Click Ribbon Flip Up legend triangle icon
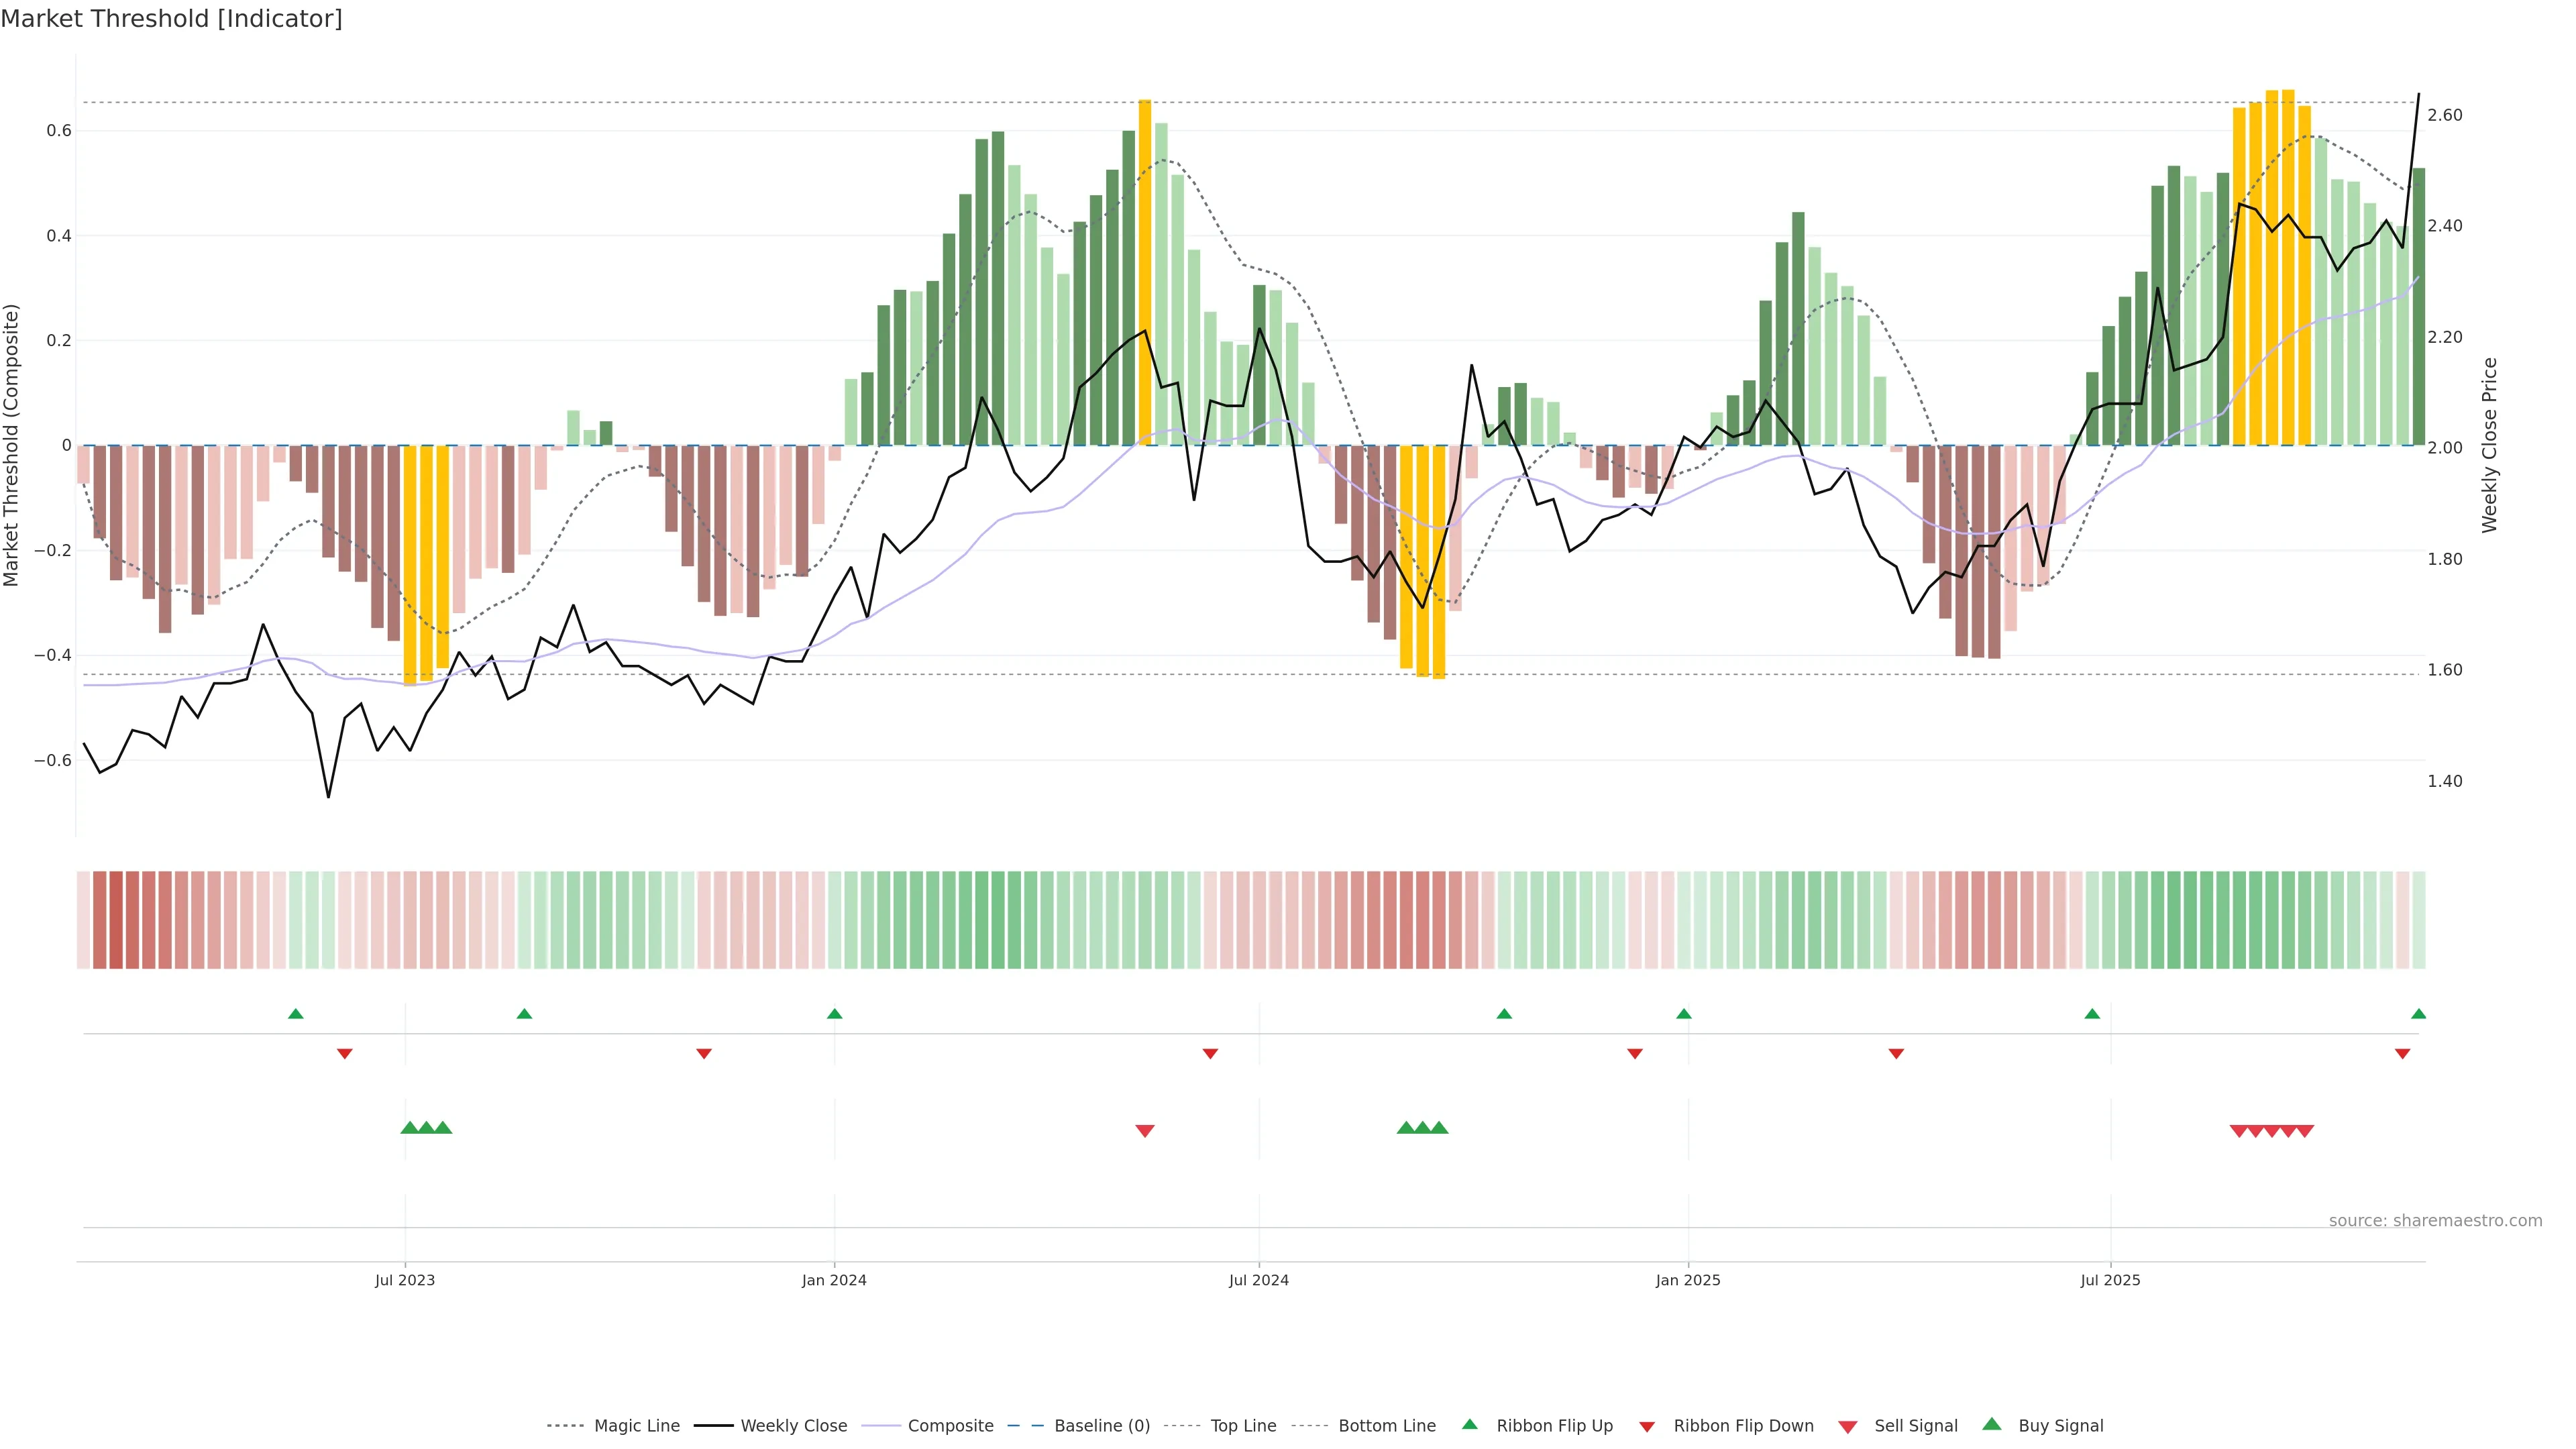 click(1469, 1425)
